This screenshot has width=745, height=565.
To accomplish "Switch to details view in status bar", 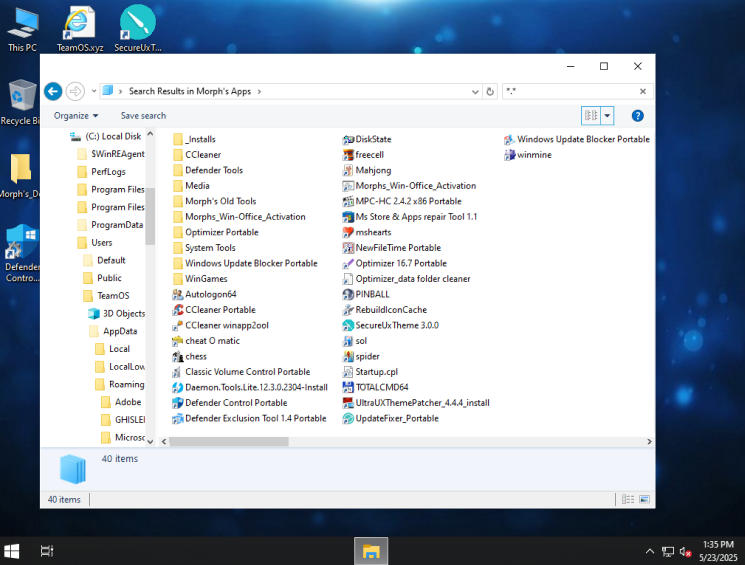I will tap(628, 499).
